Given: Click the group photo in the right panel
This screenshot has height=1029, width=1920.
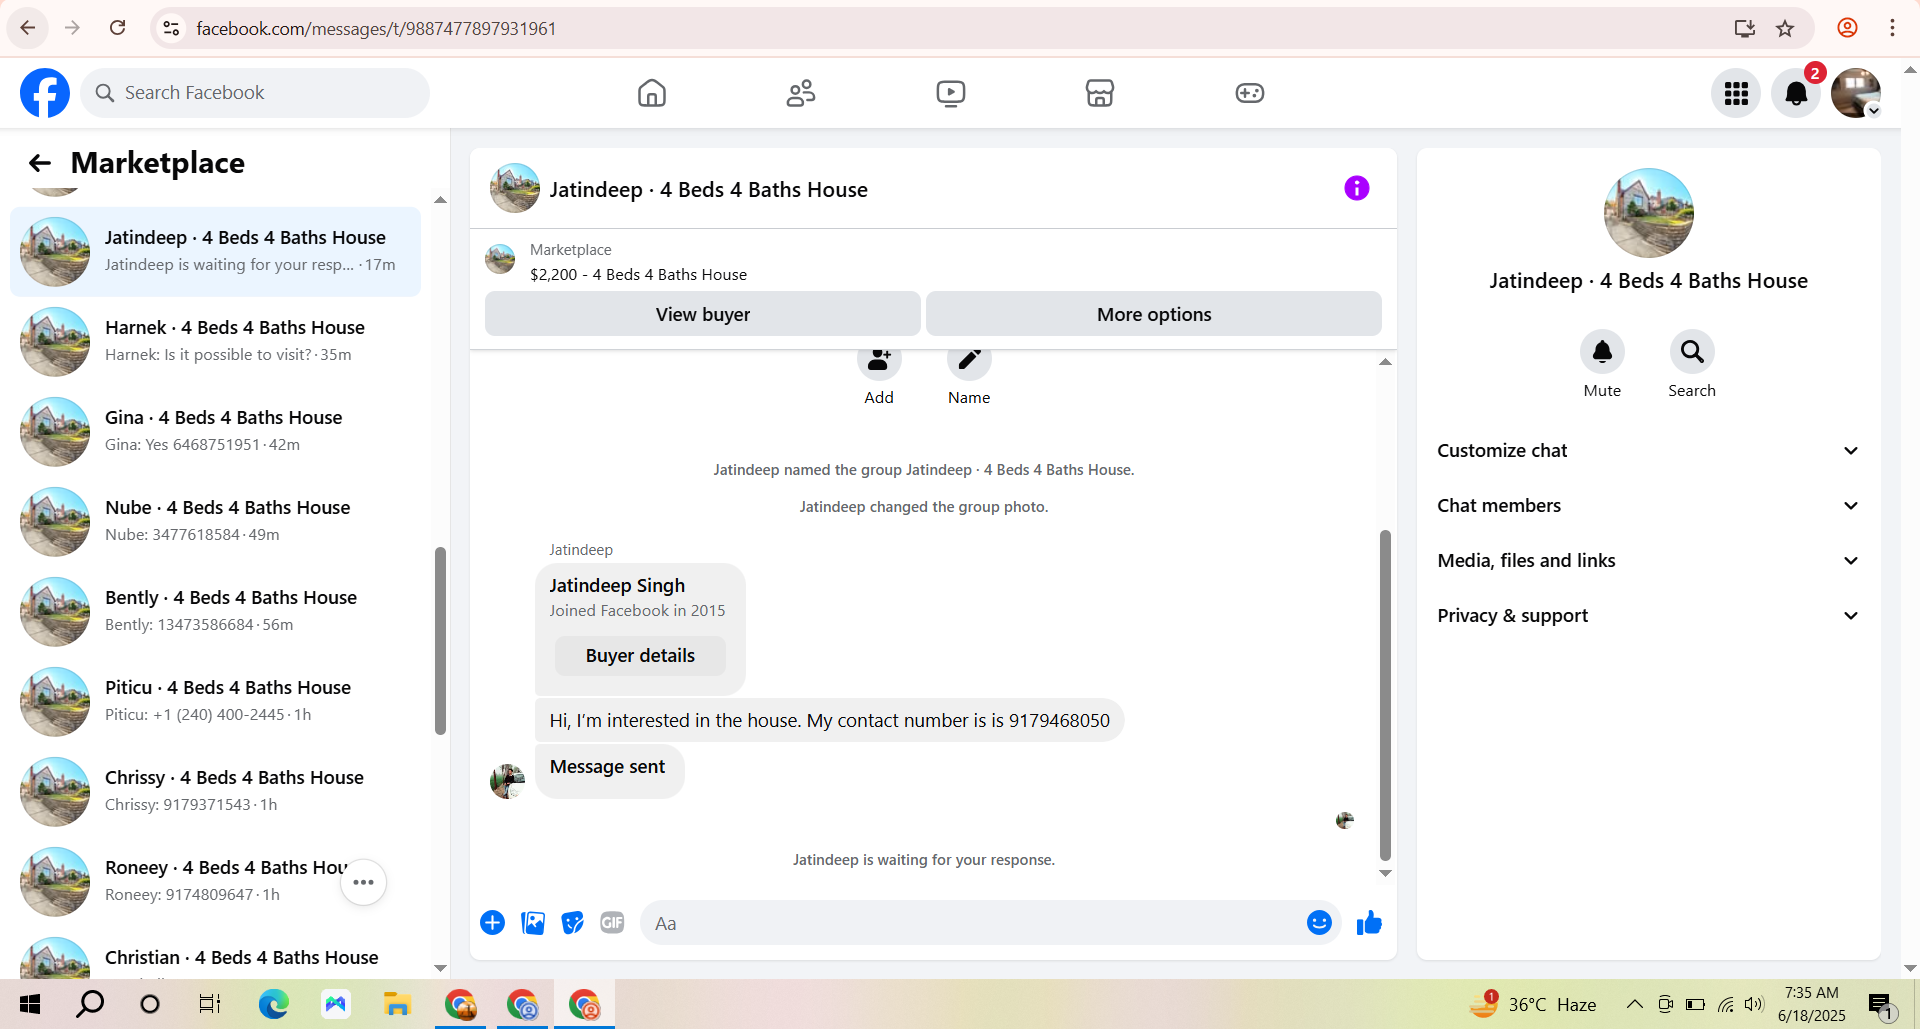Looking at the screenshot, I should tap(1648, 213).
